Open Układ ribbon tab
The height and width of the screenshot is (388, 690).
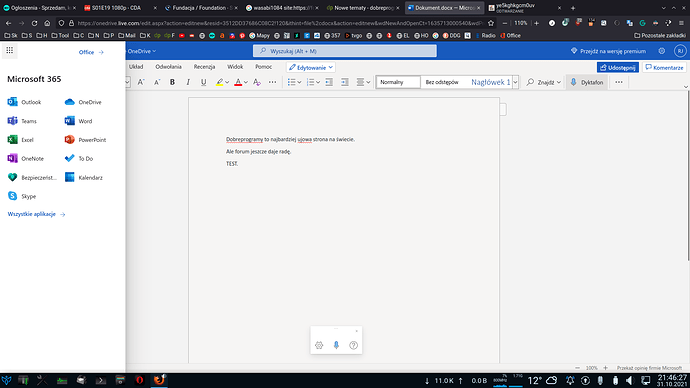point(136,67)
